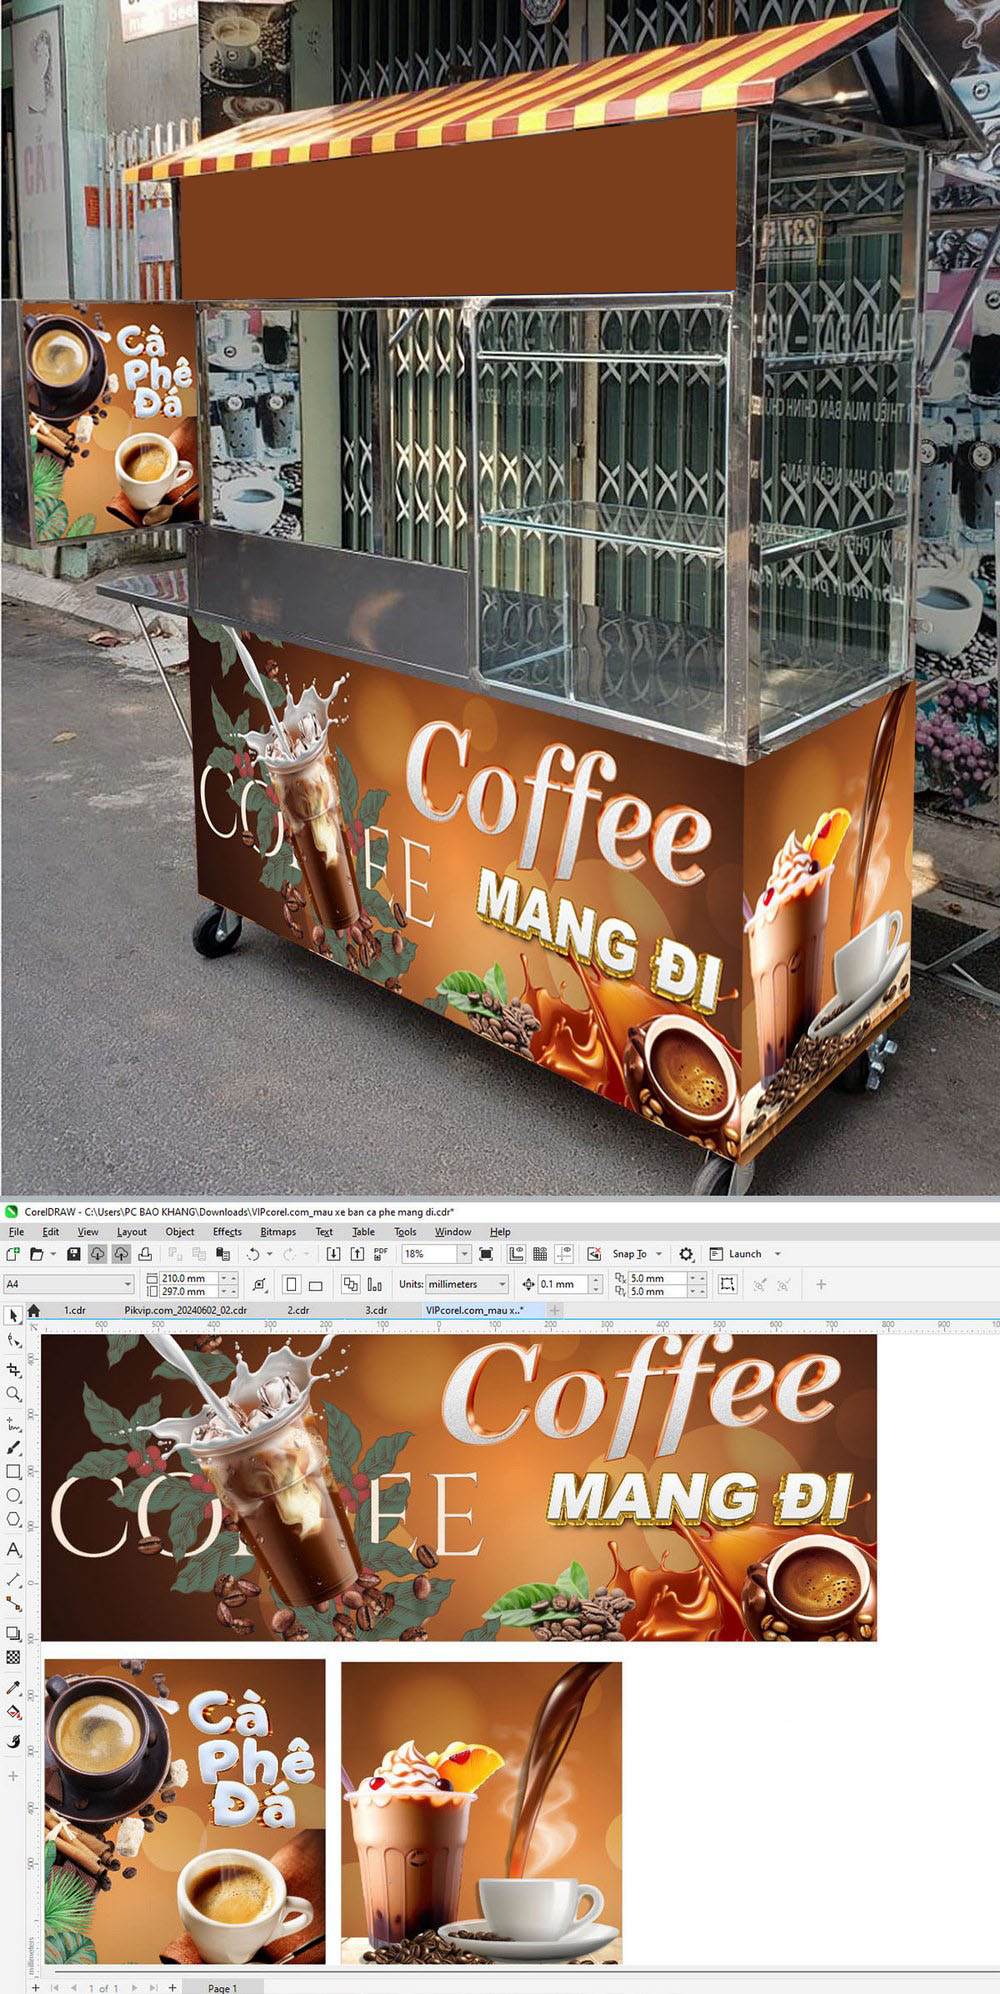Open the Object menu
Viewport: 1000px width, 1994px height.
point(180,1231)
